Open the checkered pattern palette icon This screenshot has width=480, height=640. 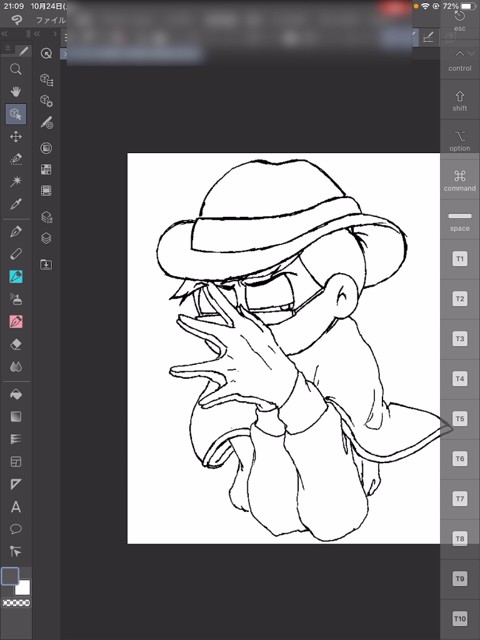tap(46, 169)
